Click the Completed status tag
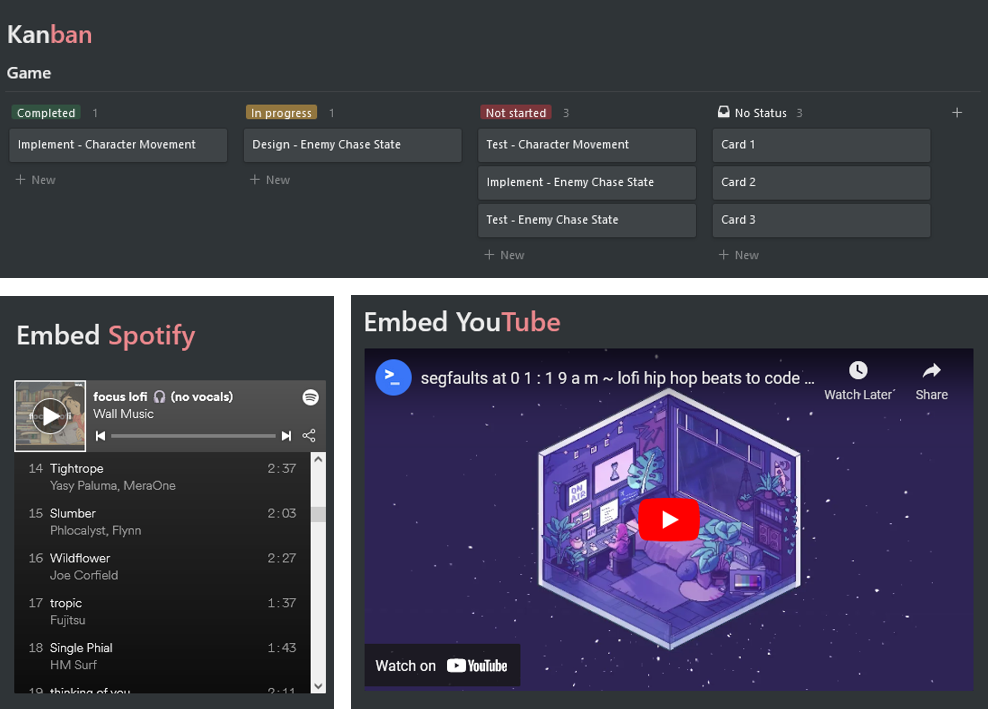This screenshot has width=988, height=709. point(46,113)
